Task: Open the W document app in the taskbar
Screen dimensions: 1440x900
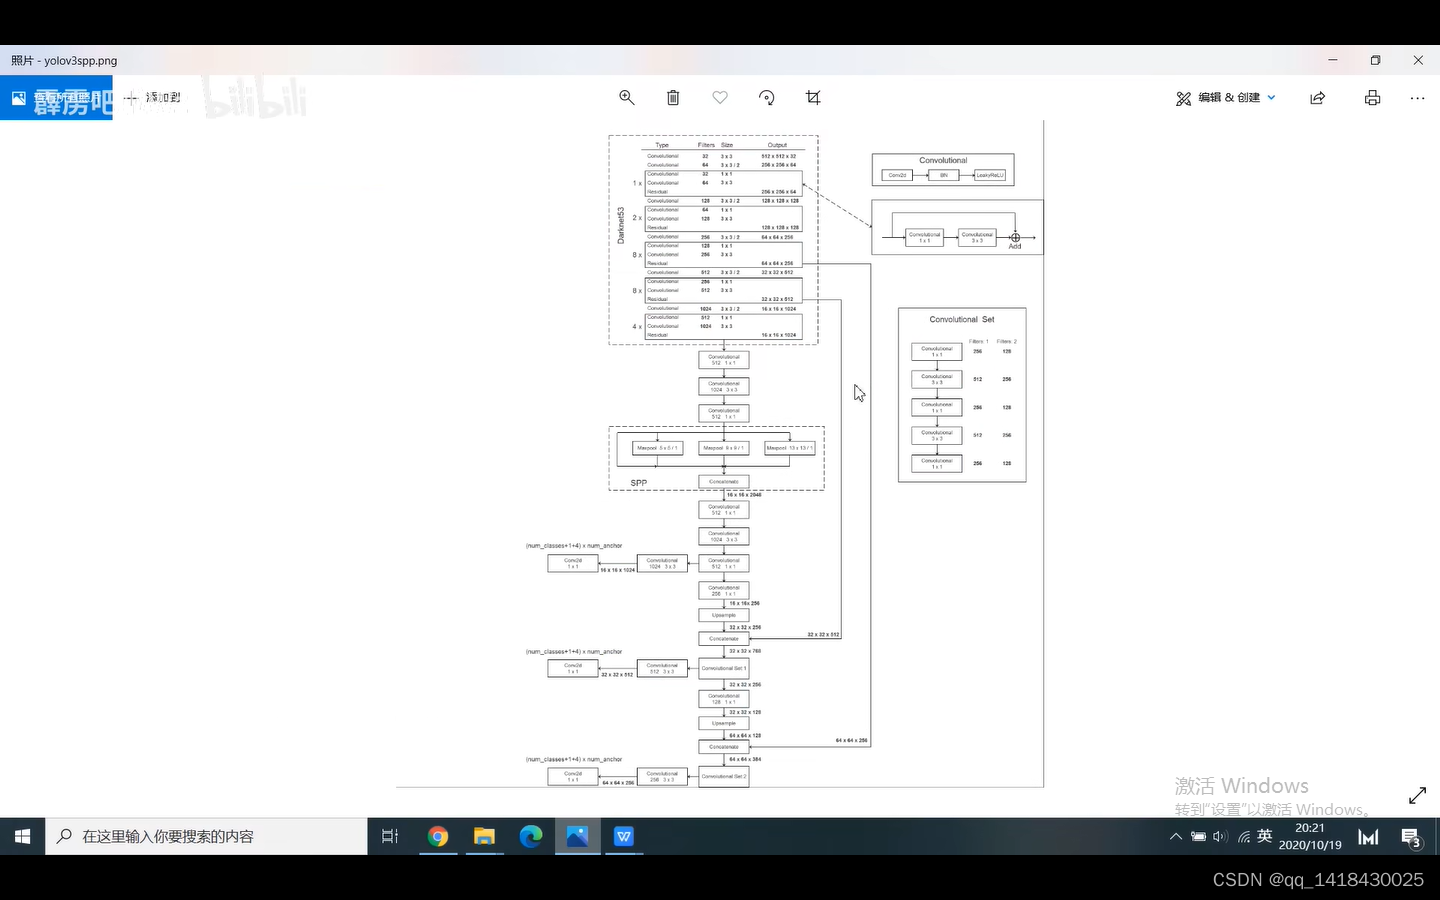Action: [624, 836]
